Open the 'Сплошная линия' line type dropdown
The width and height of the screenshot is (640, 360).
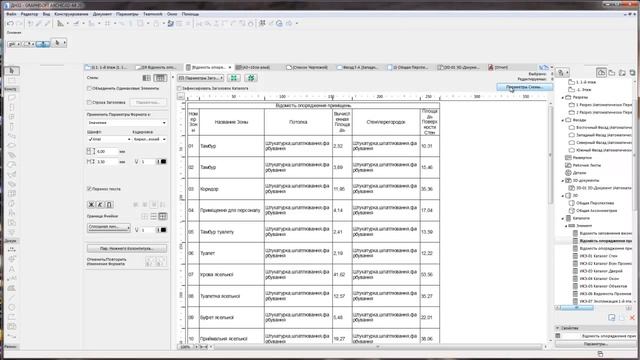point(109,227)
